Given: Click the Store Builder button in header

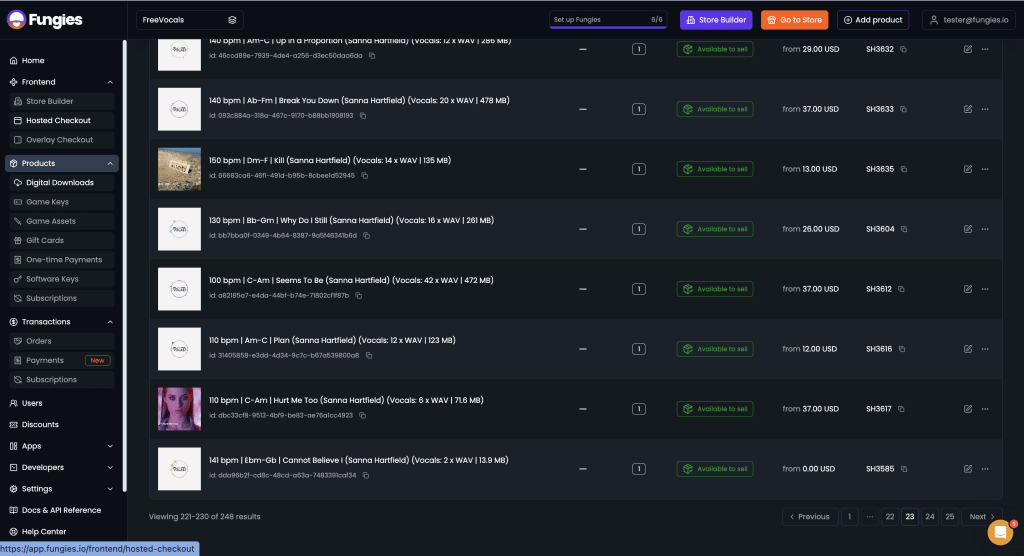Looking at the screenshot, I should coord(716,20).
